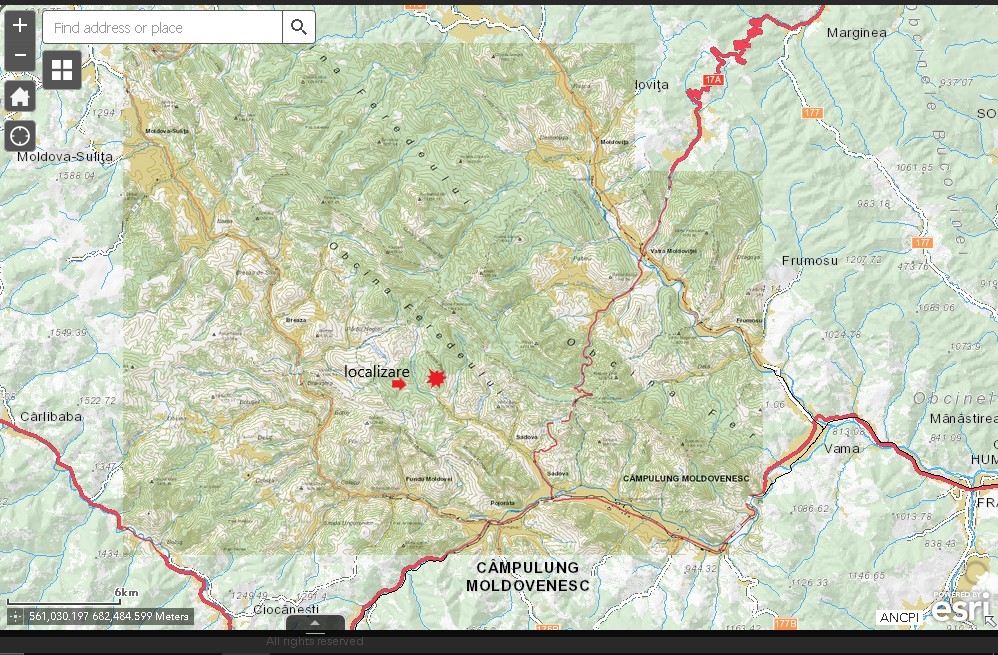Click the 17A road shield
The width and height of the screenshot is (998, 655).
[713, 78]
